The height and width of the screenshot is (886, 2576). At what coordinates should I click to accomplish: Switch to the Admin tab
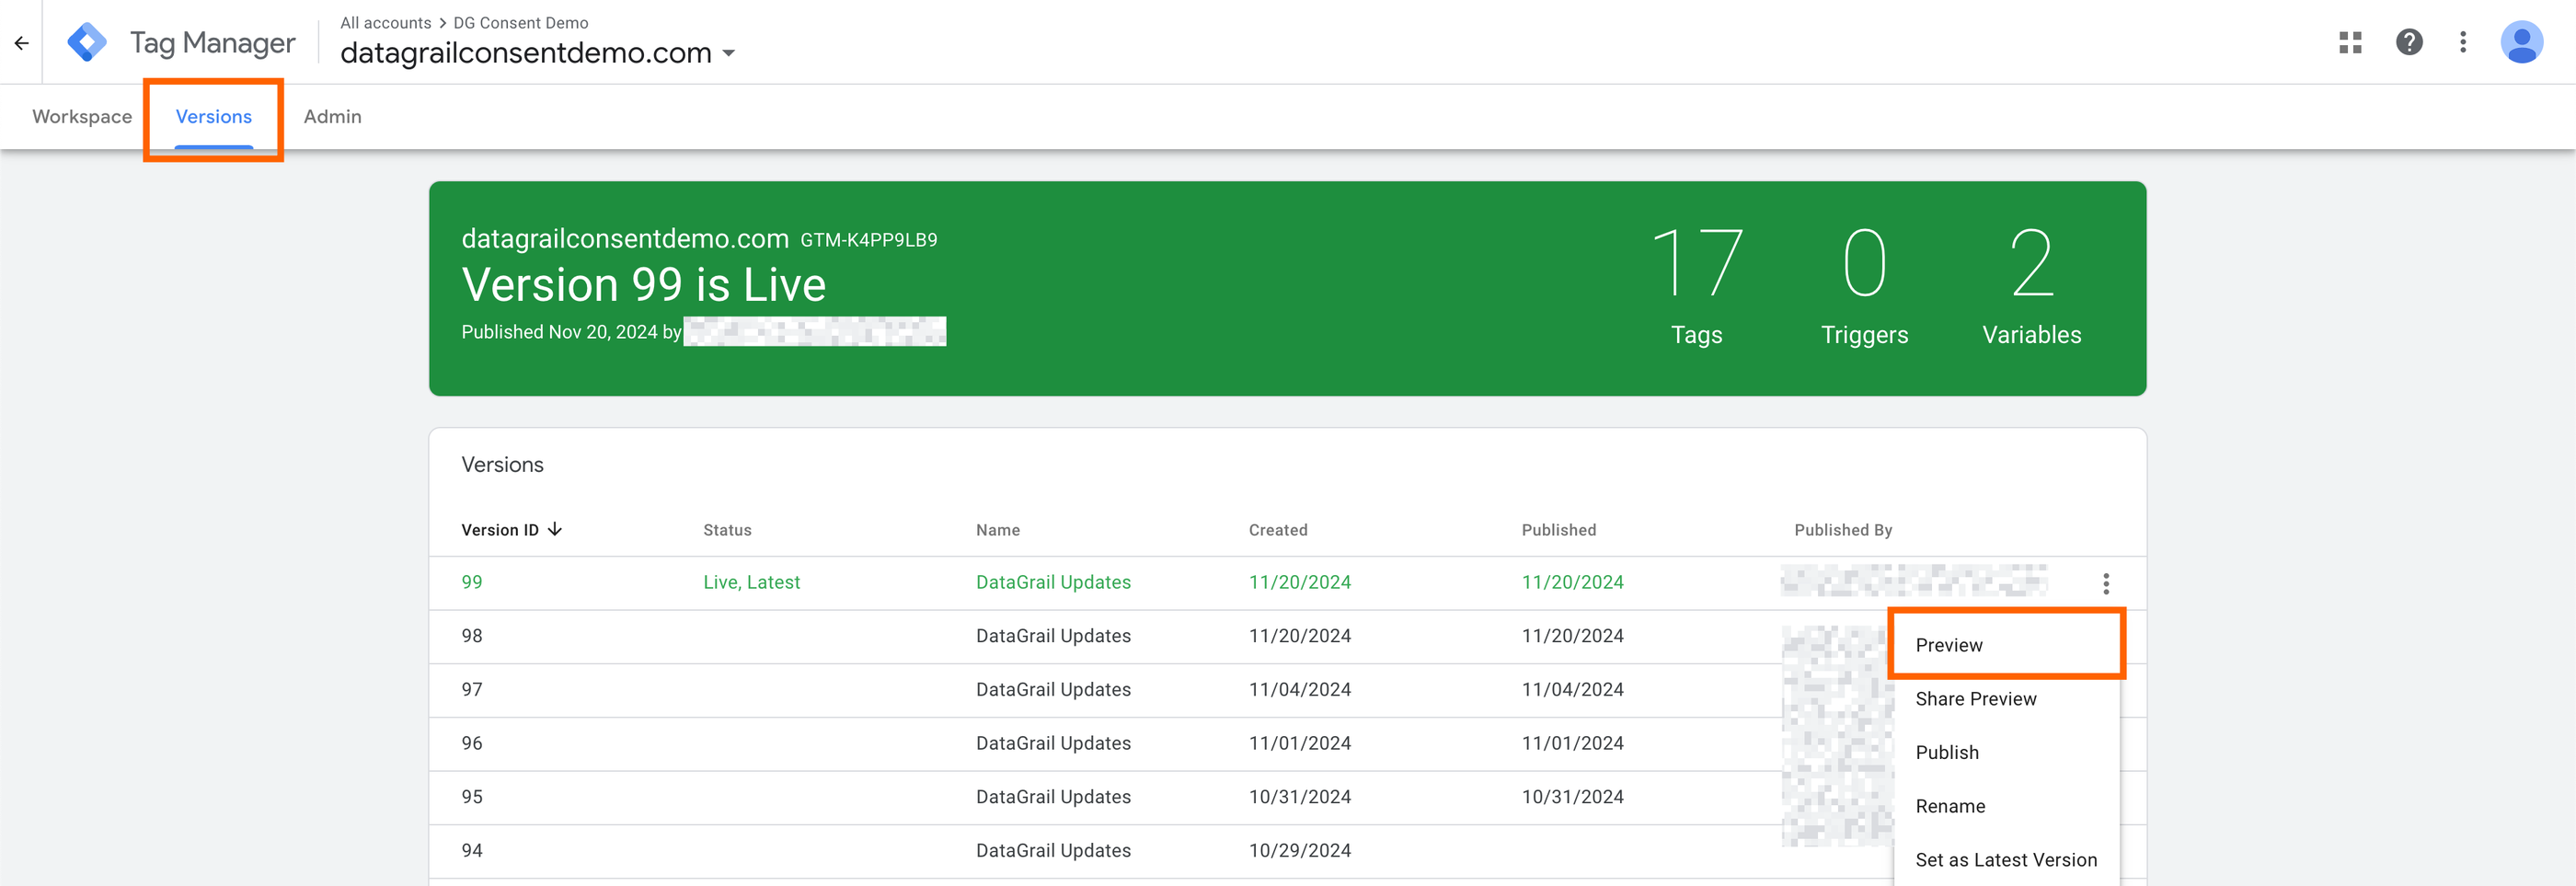332,116
